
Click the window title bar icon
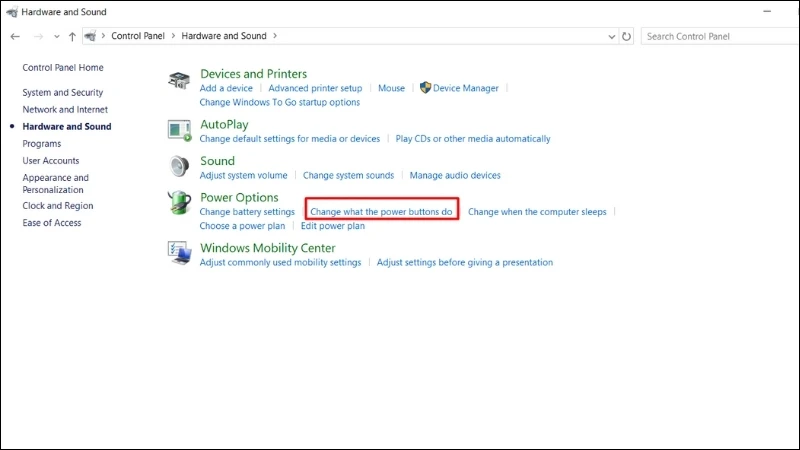tap(12, 12)
